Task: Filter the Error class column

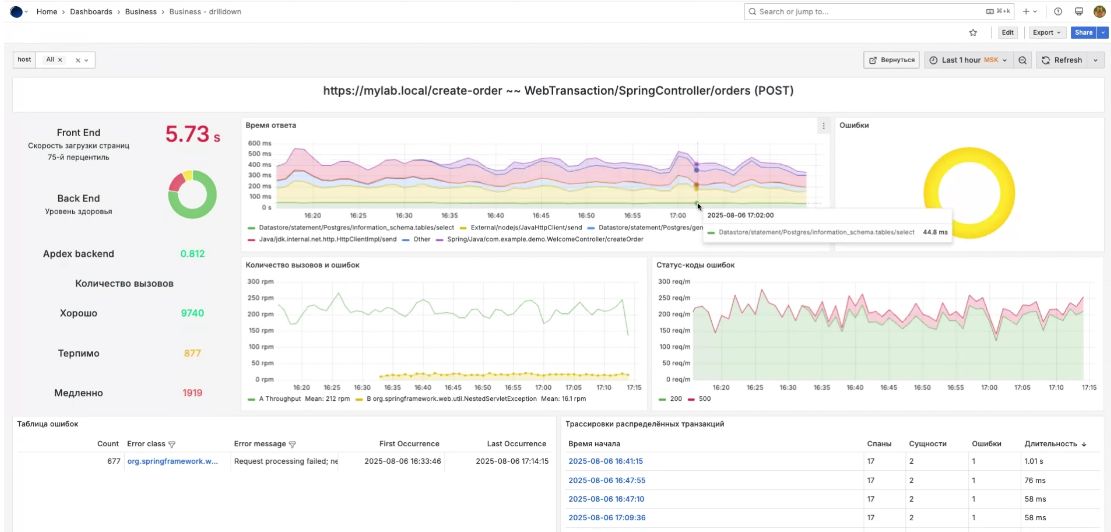Action: point(171,444)
